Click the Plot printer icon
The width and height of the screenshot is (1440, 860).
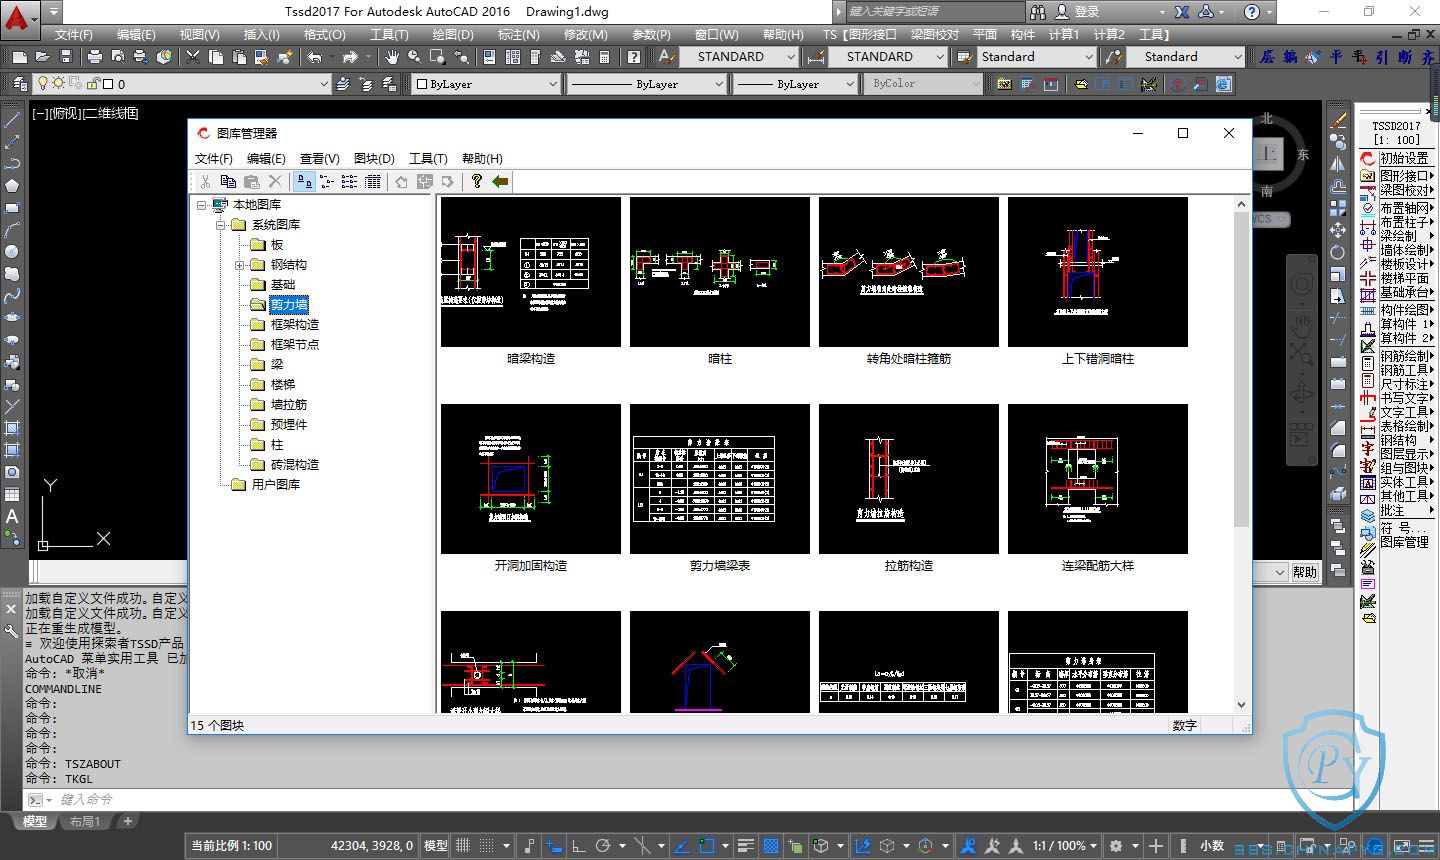pyautogui.click(x=95, y=57)
